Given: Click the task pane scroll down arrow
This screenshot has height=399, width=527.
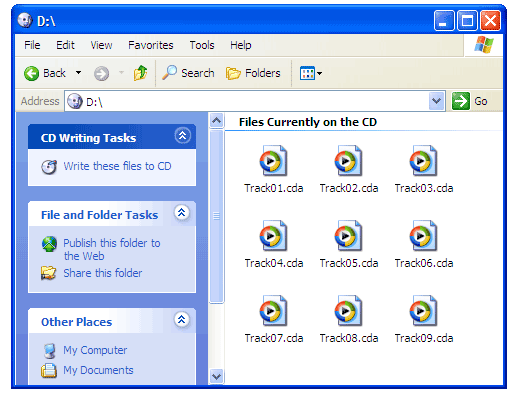Looking at the screenshot, I should click(216, 376).
